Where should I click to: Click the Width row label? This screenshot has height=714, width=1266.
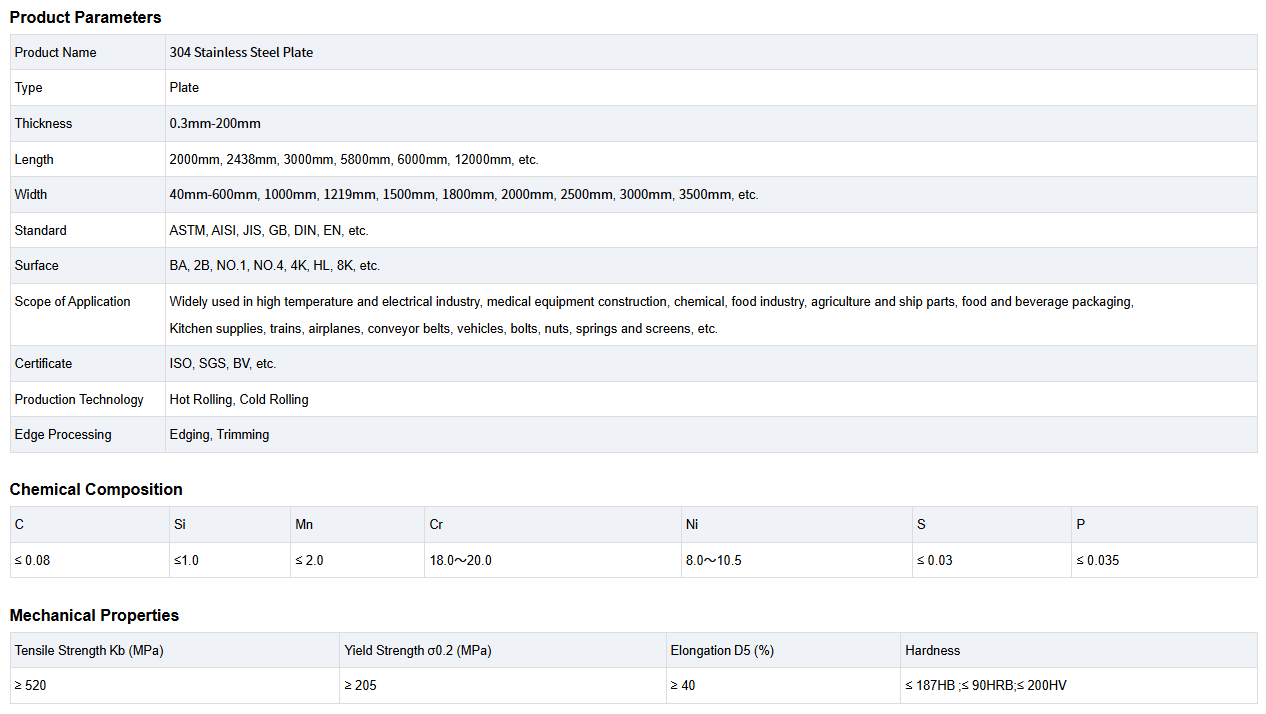[x=31, y=194]
